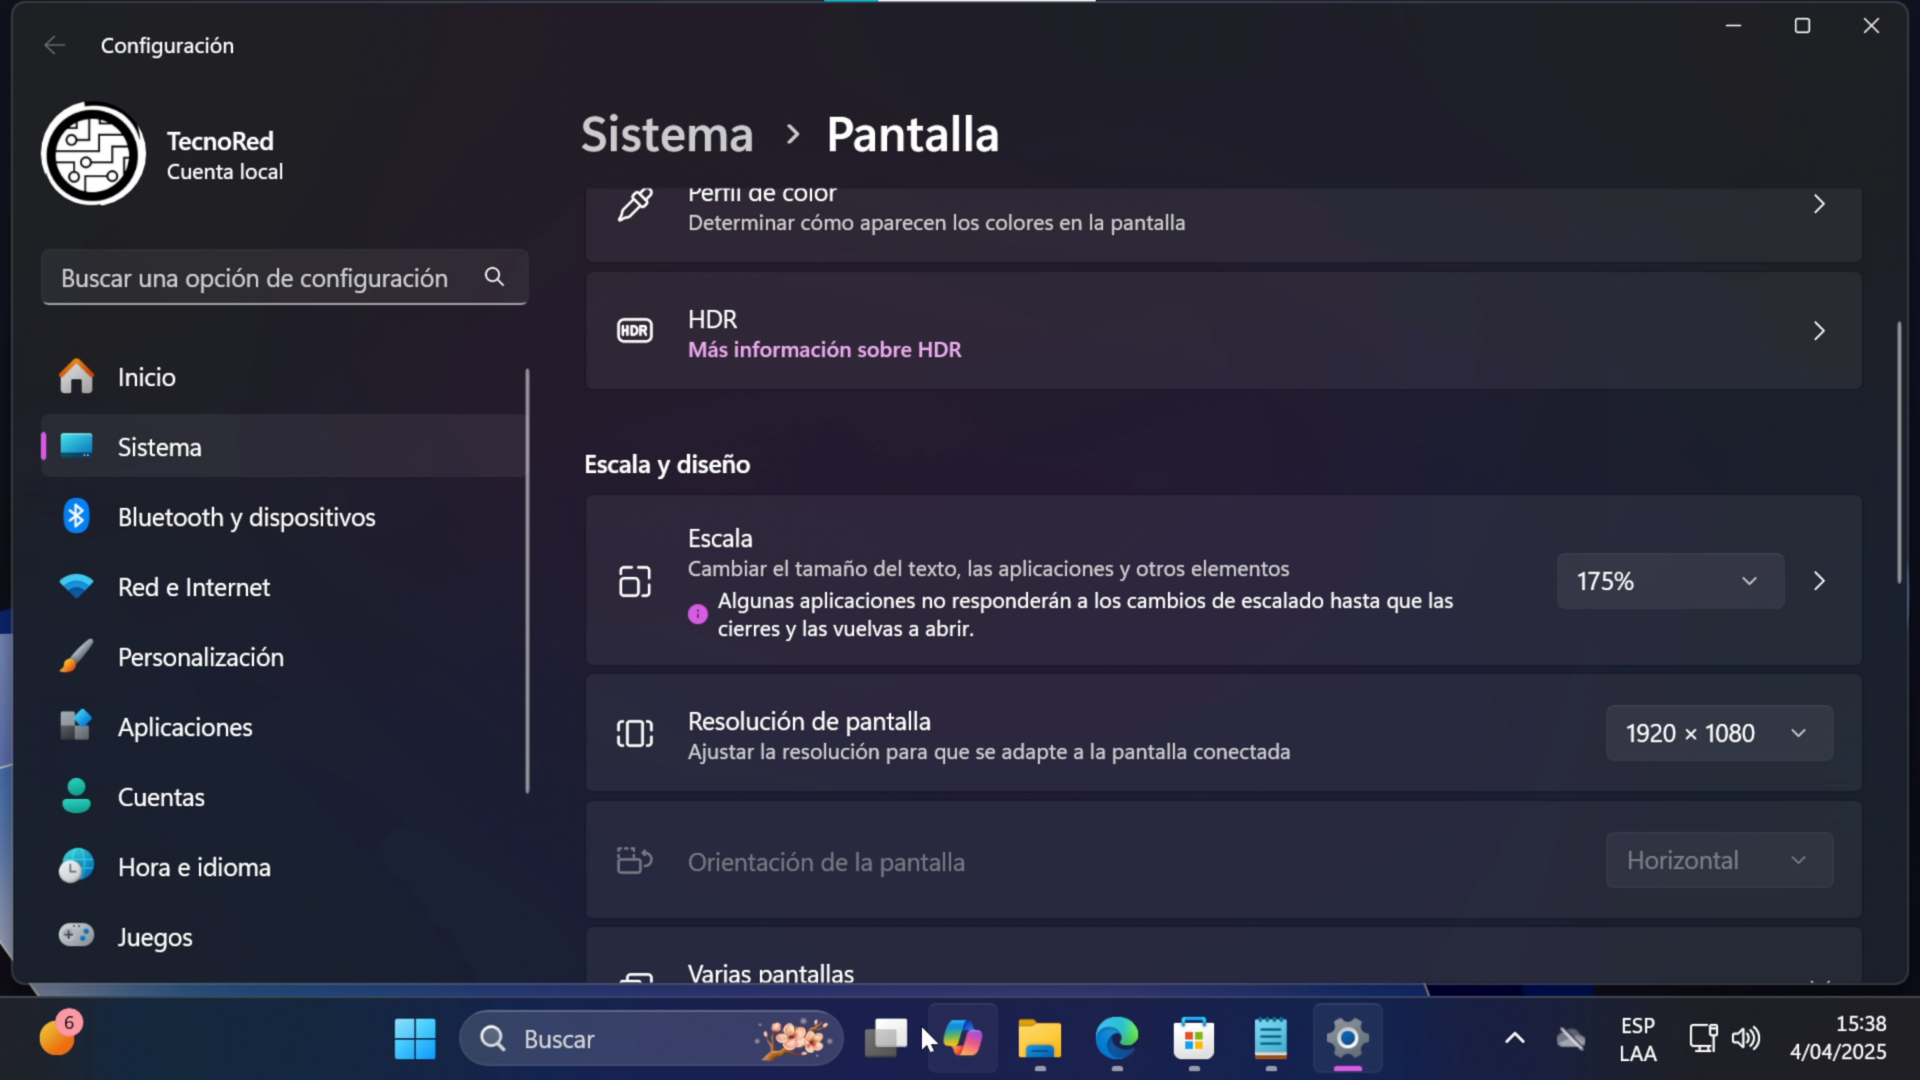Open Copilot from the taskbar
This screenshot has width=1920, height=1080.
[962, 1039]
